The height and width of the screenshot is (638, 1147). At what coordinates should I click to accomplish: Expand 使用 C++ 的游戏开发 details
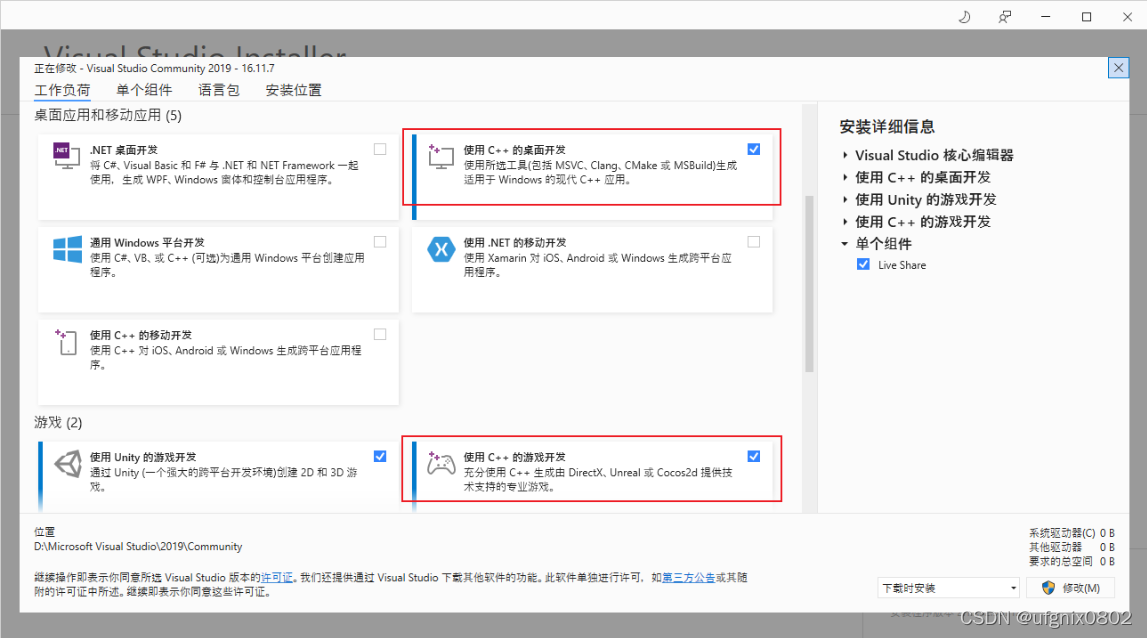(845, 222)
